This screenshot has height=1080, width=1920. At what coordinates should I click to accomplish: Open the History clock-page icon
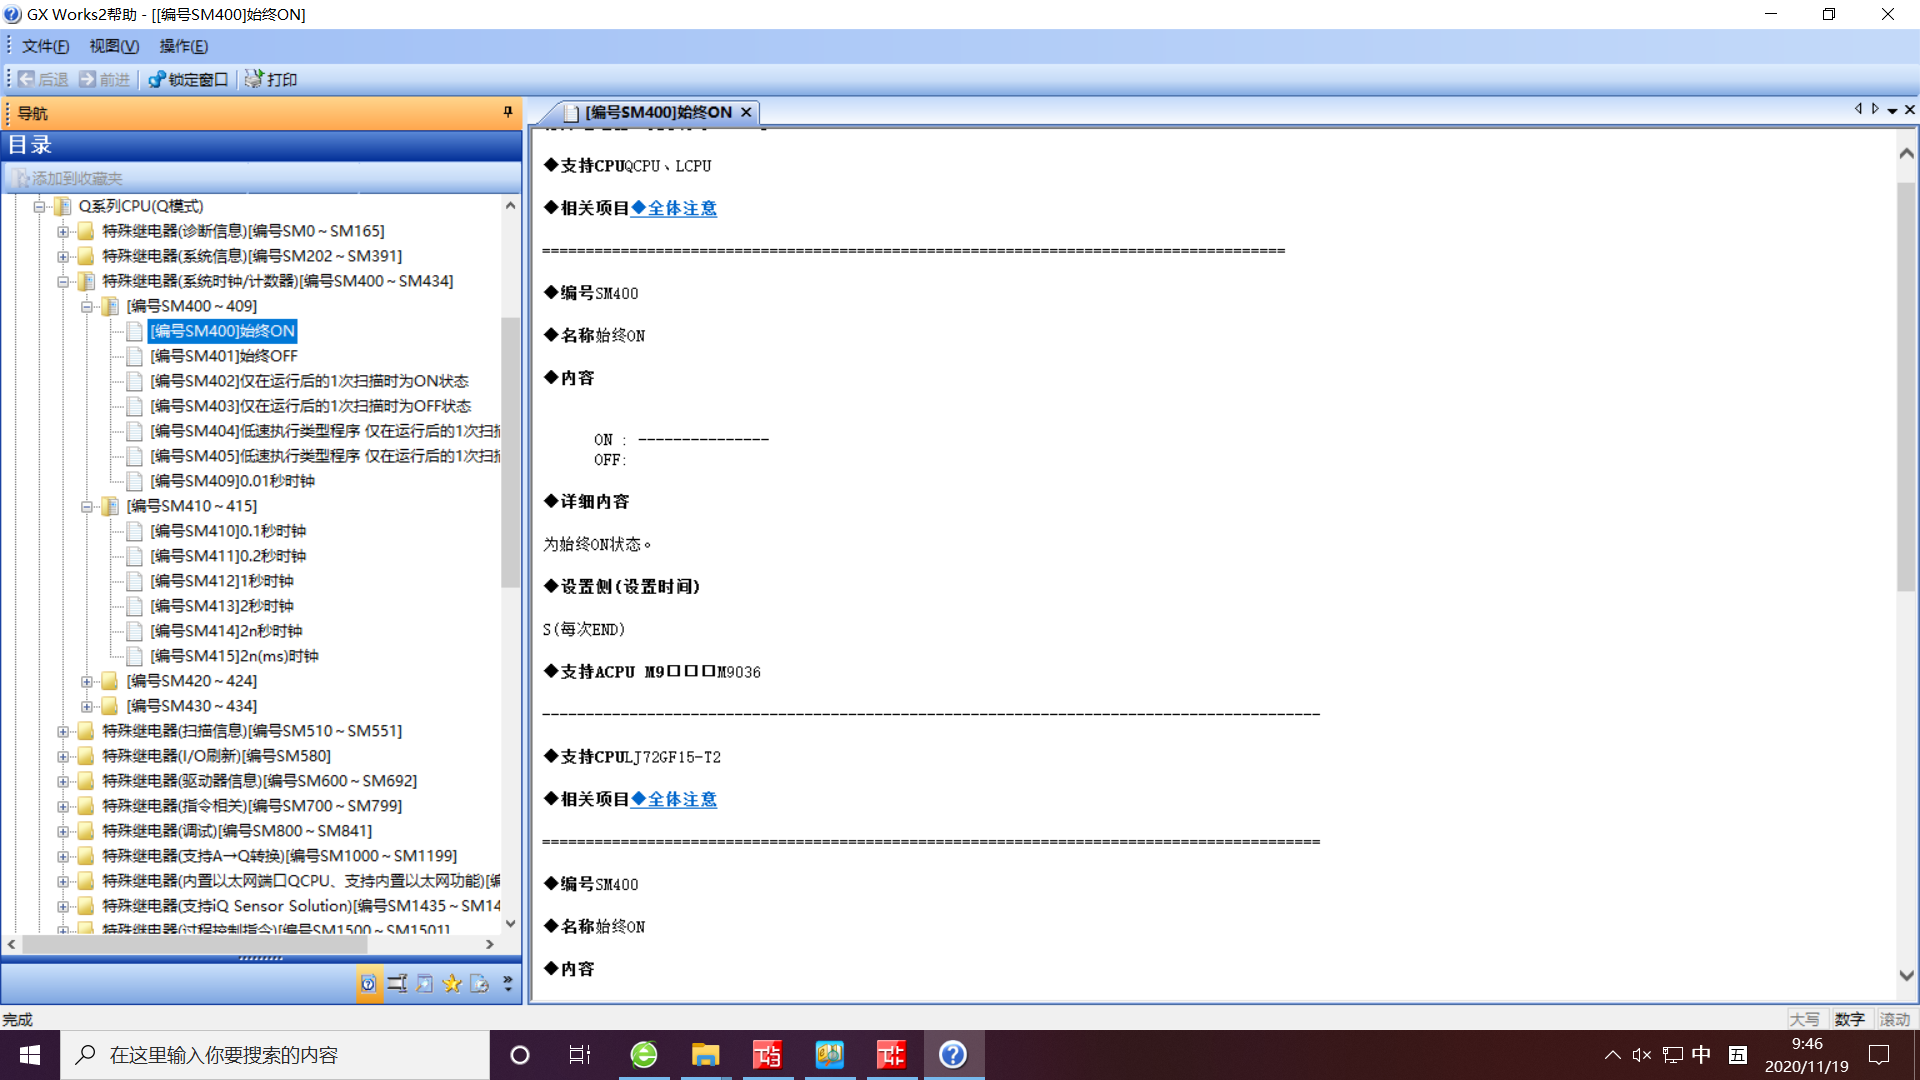[480, 984]
